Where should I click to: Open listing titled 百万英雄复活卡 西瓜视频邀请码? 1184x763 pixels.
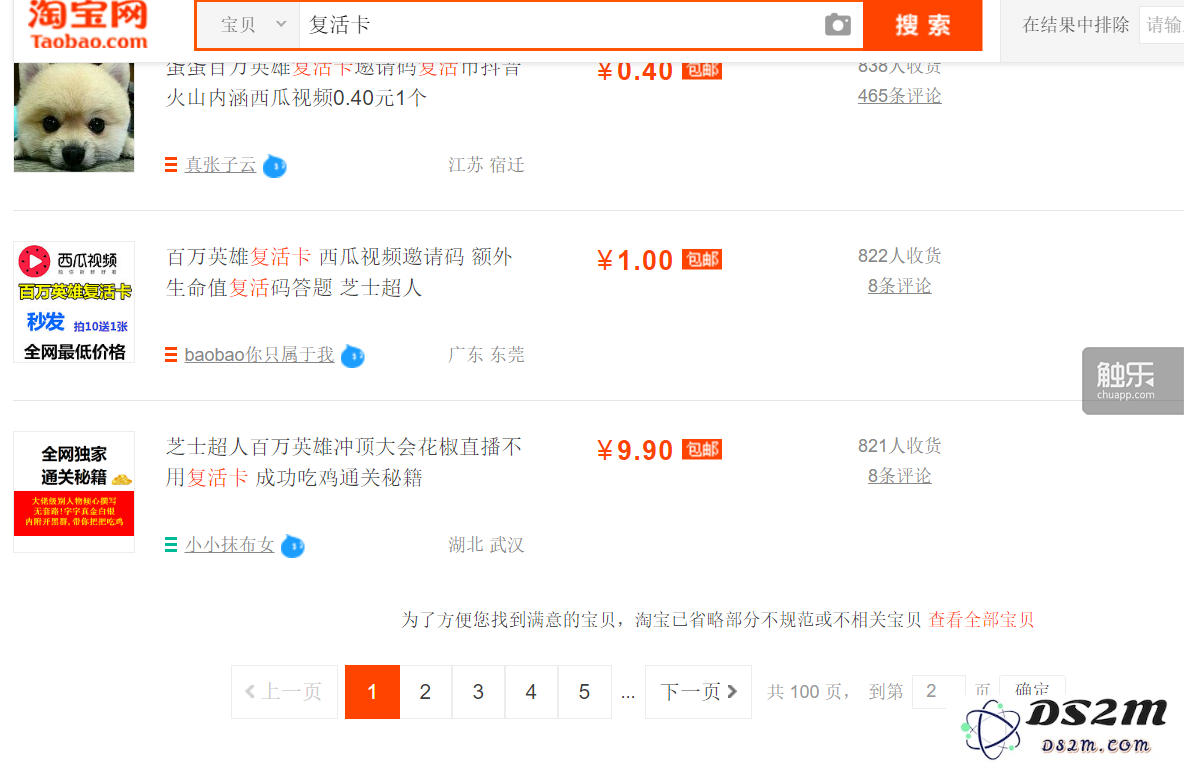click(x=339, y=272)
